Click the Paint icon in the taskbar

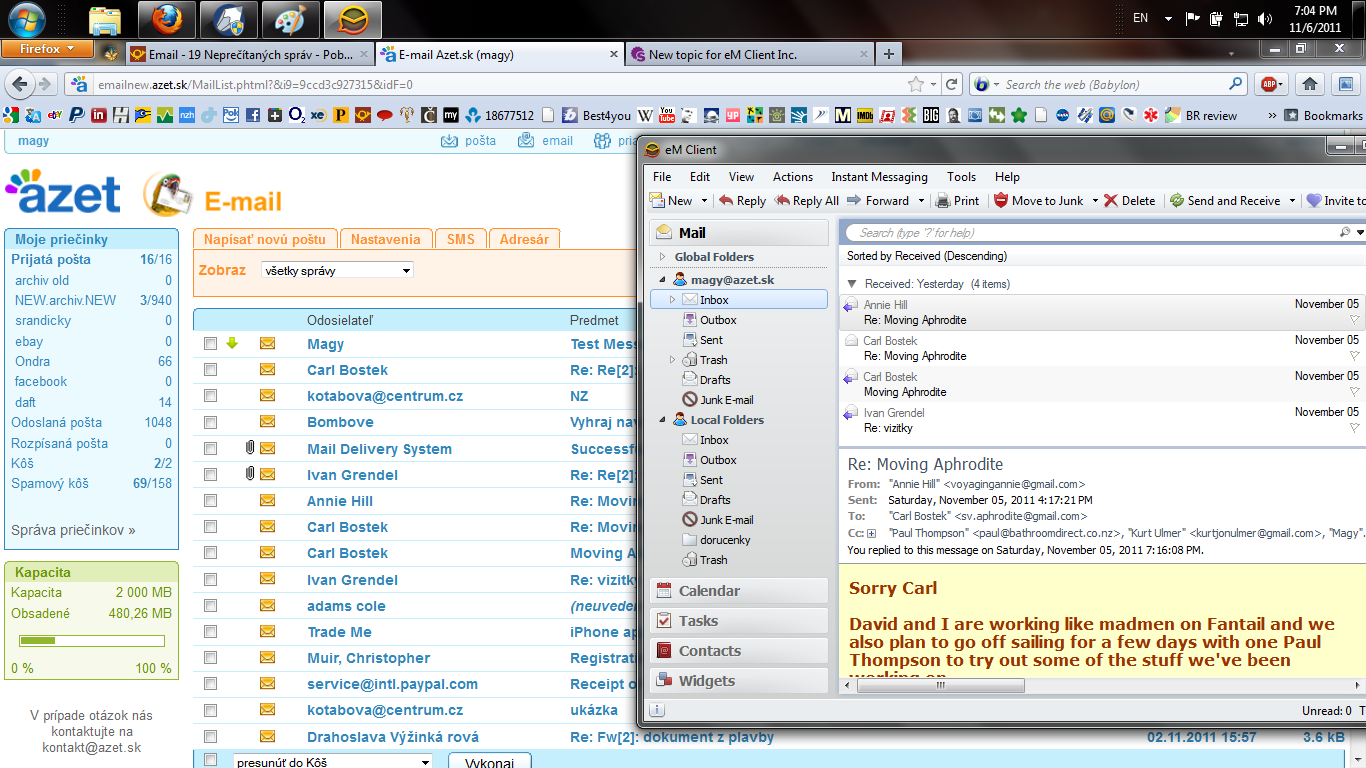pyautogui.click(x=291, y=19)
